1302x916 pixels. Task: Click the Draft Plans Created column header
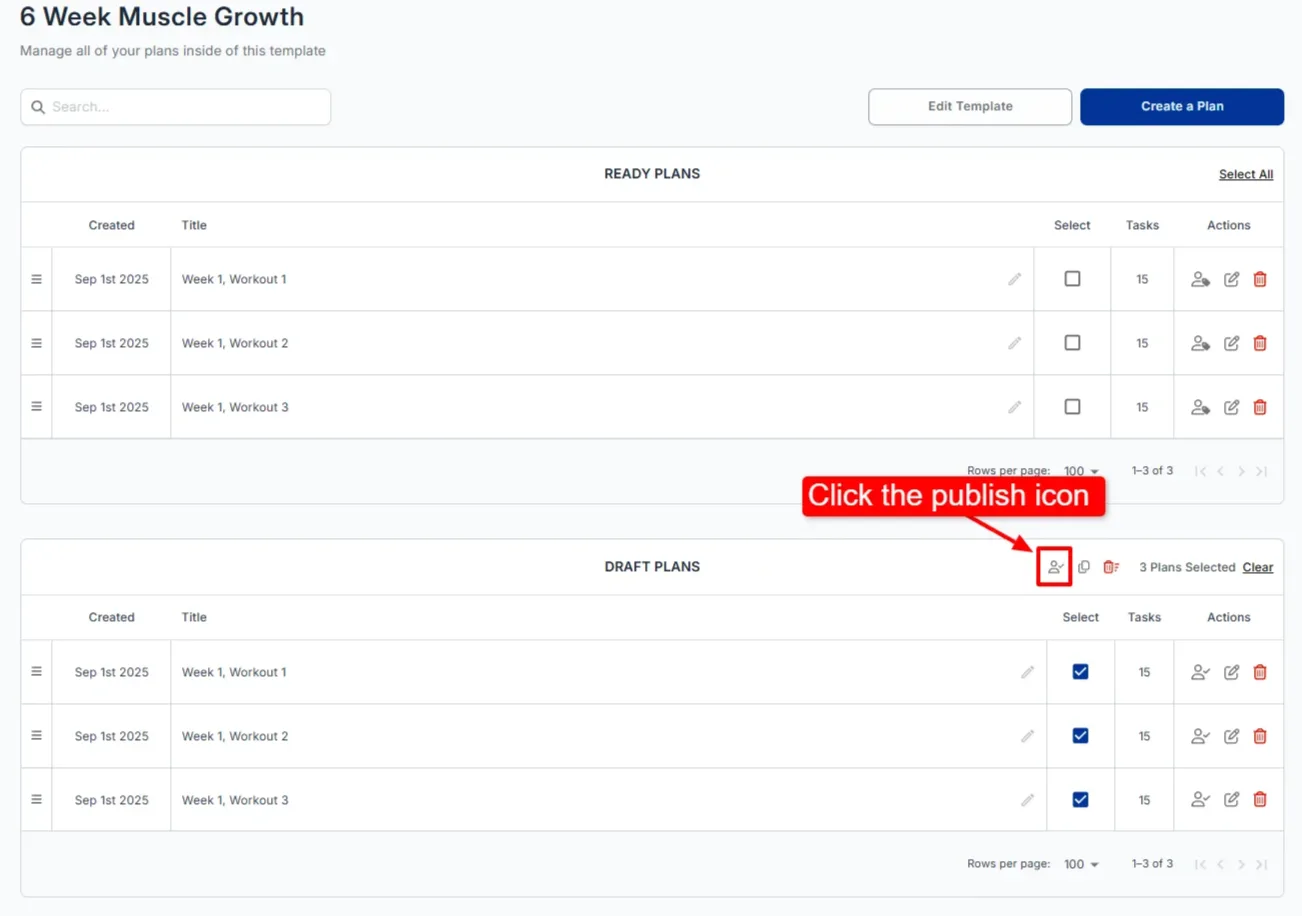111,618
